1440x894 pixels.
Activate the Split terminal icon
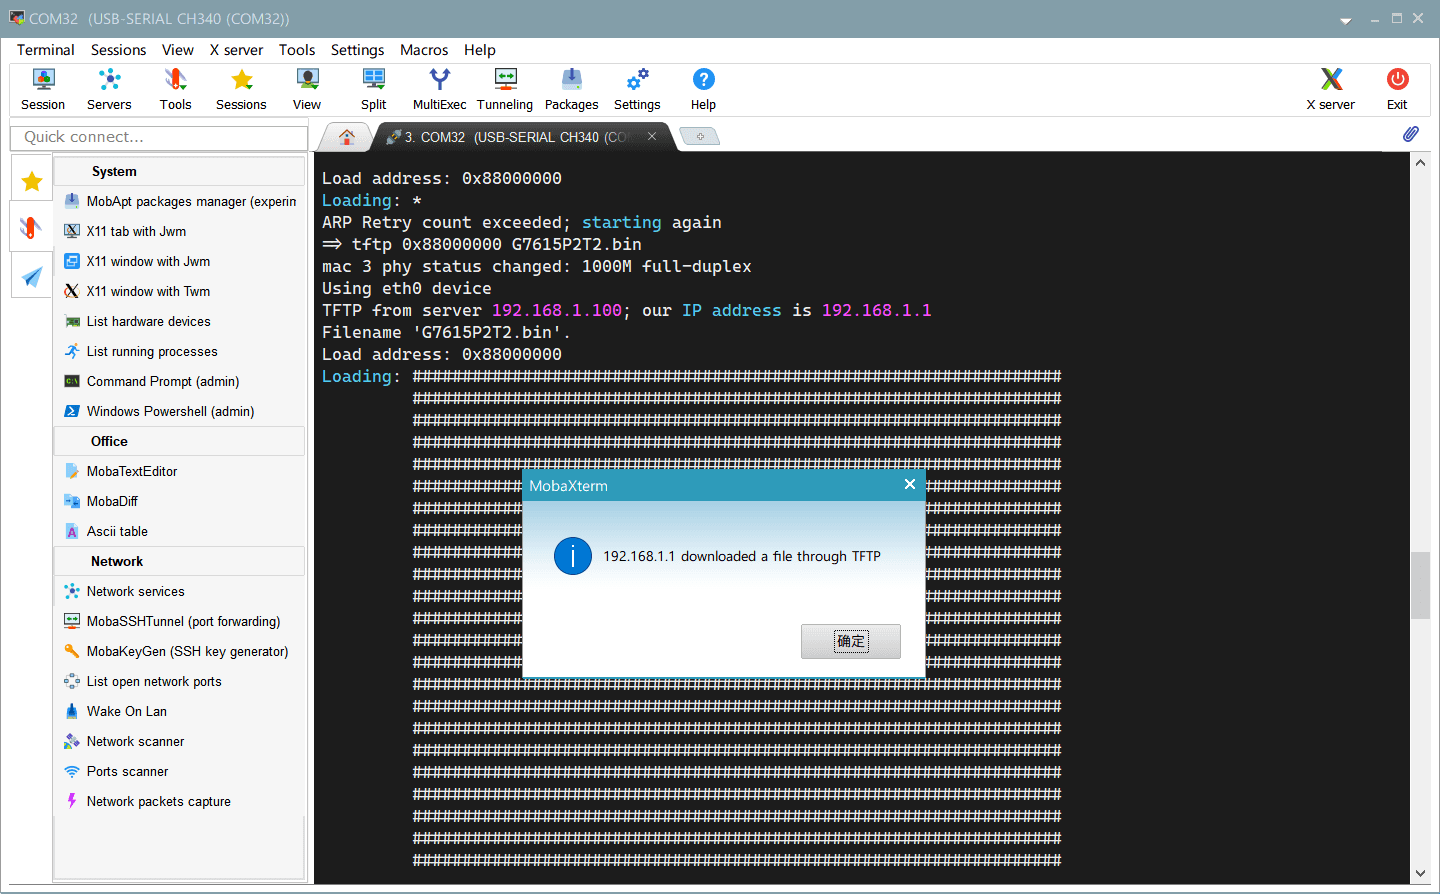click(x=373, y=89)
